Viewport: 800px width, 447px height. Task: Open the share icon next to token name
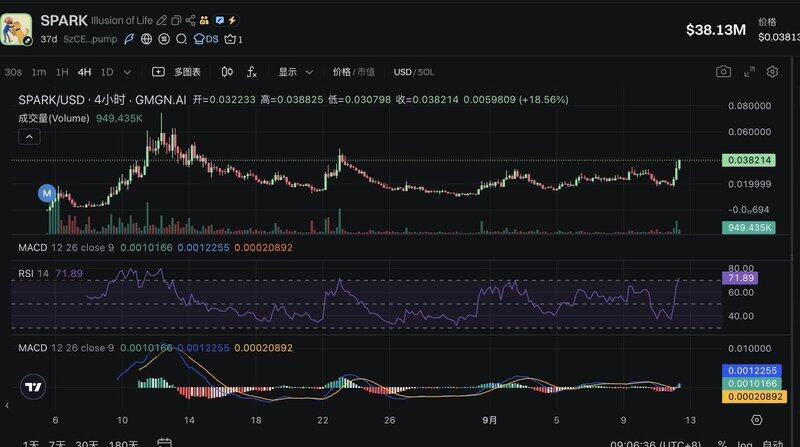click(190, 20)
